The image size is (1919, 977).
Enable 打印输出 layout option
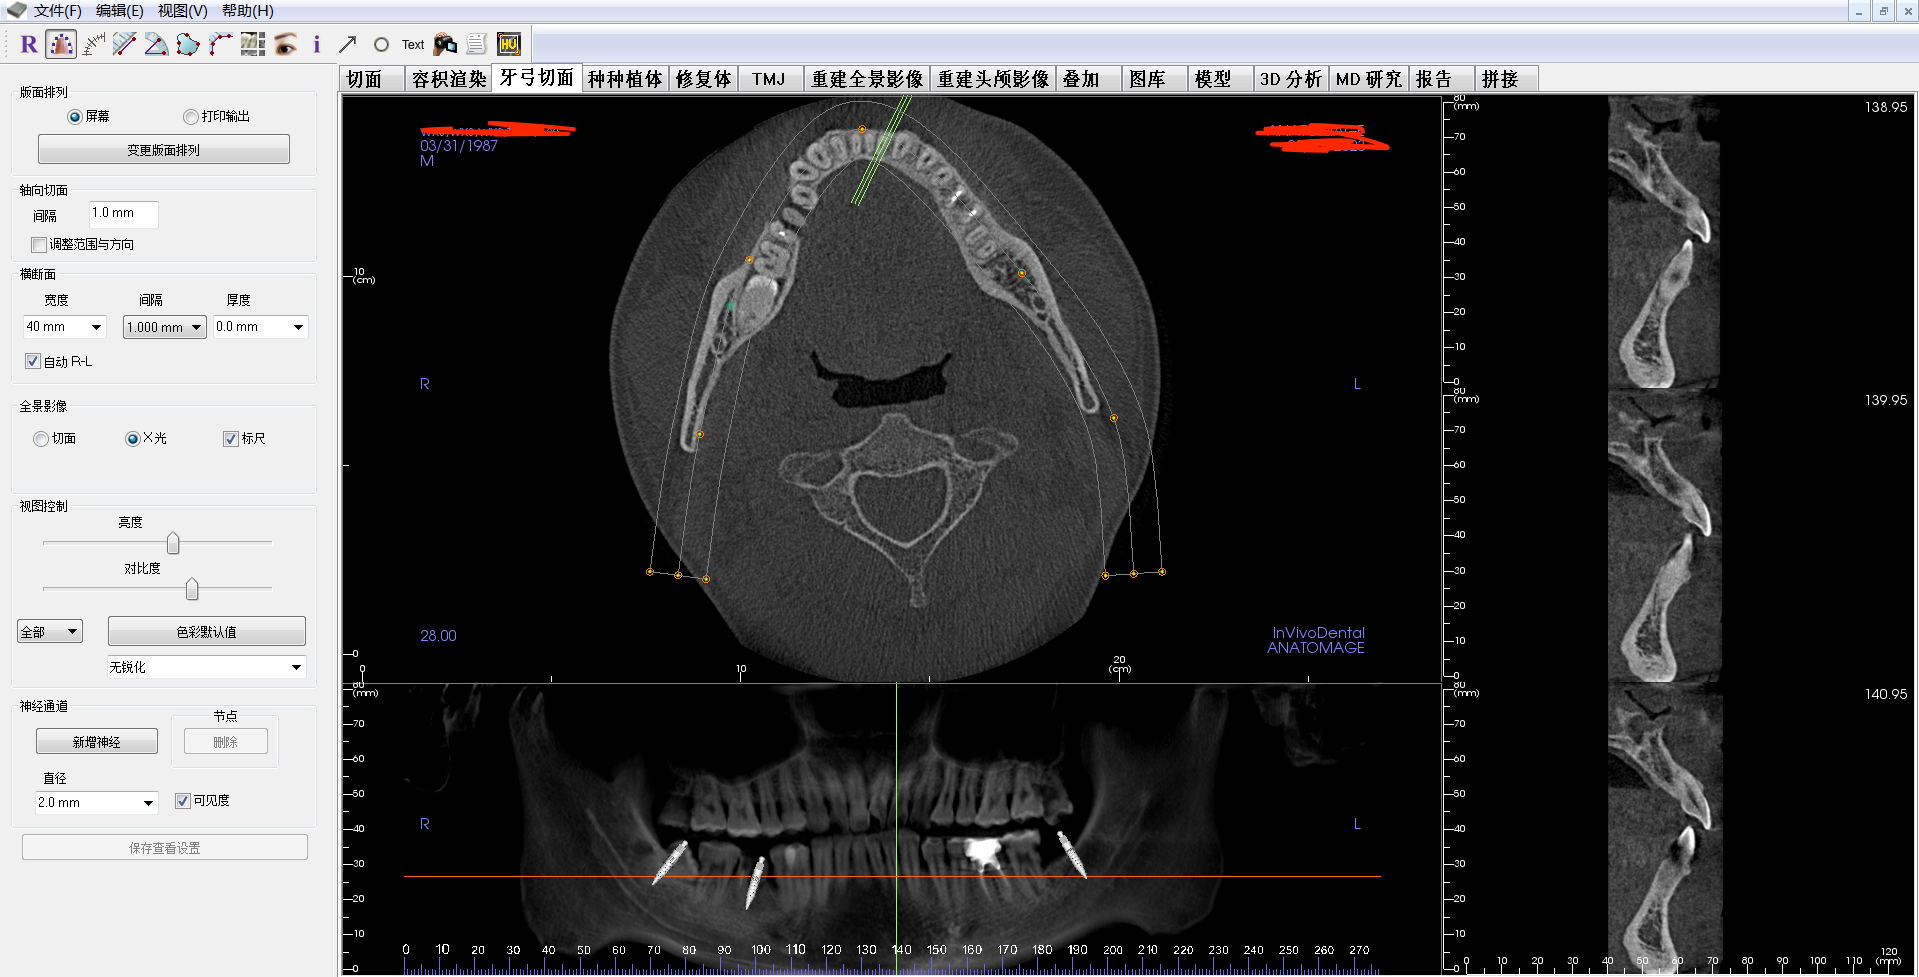click(x=190, y=116)
